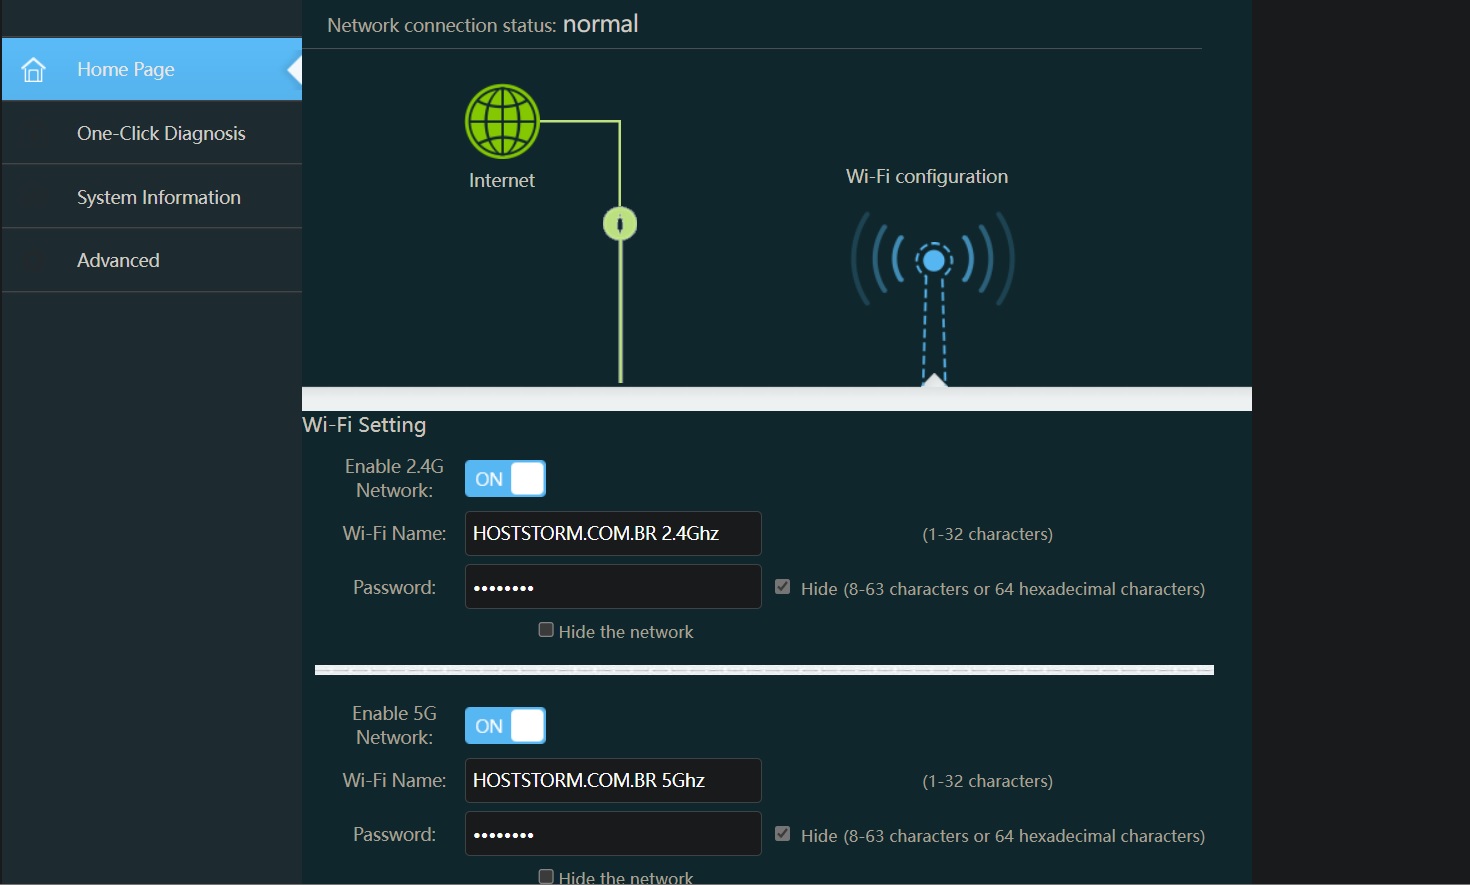
Task: Uncheck Hide for the 5G password
Action: pyautogui.click(x=783, y=834)
